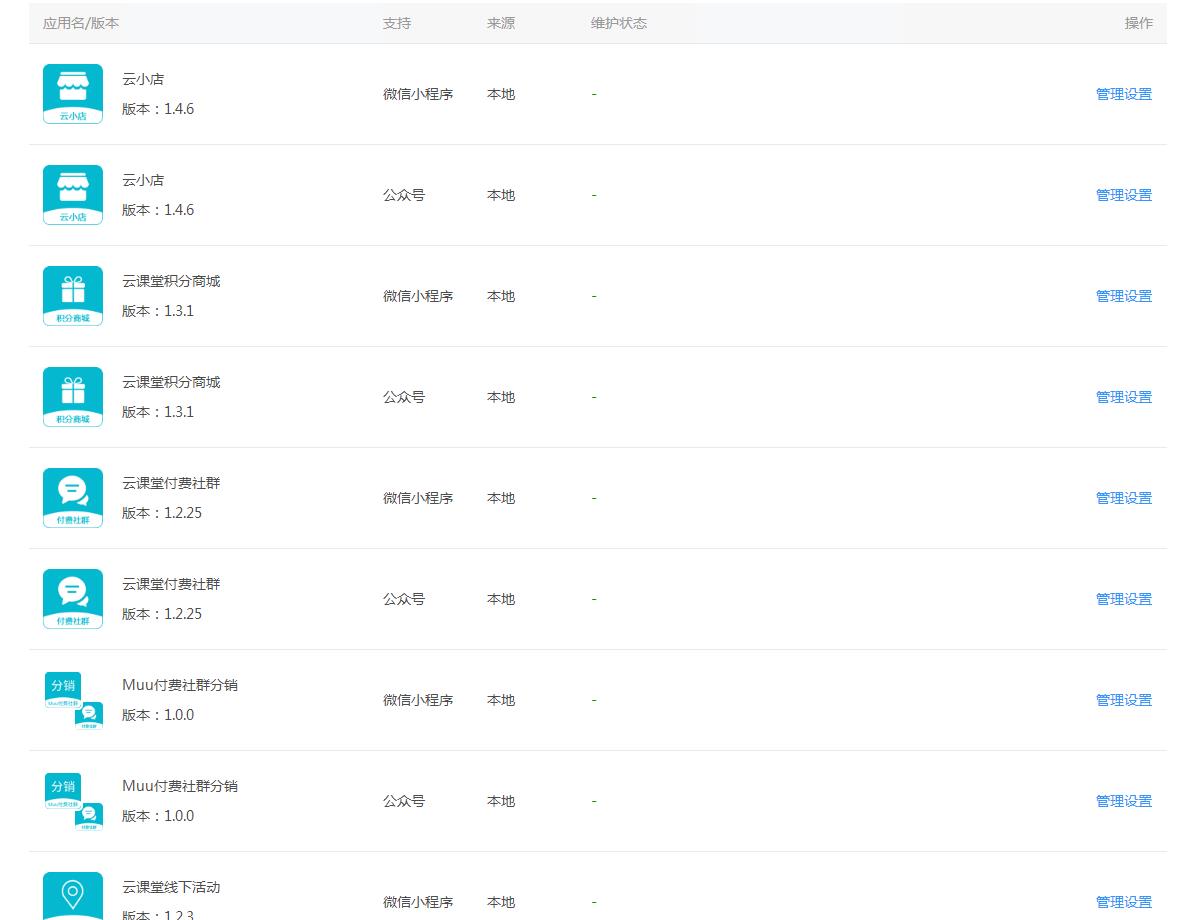The image size is (1196, 920).
Task: Click 管理设置 for 云课堂积分商城 微信小程序
Action: point(1122,295)
